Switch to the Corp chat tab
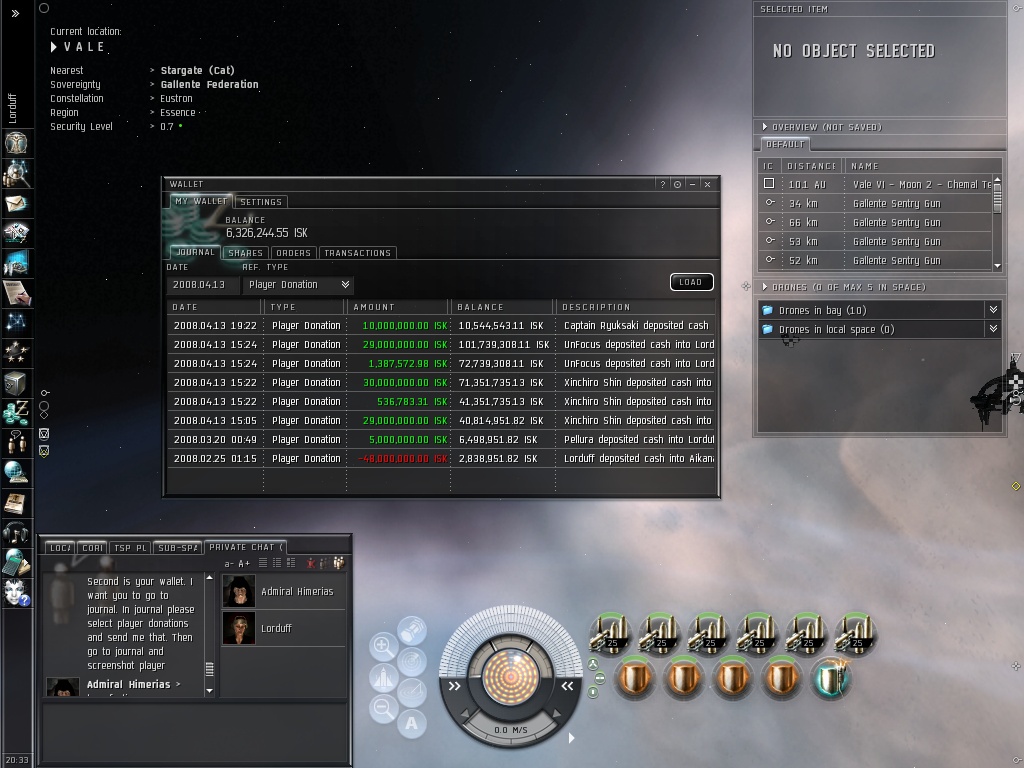Image resolution: width=1024 pixels, height=768 pixels. click(x=92, y=548)
